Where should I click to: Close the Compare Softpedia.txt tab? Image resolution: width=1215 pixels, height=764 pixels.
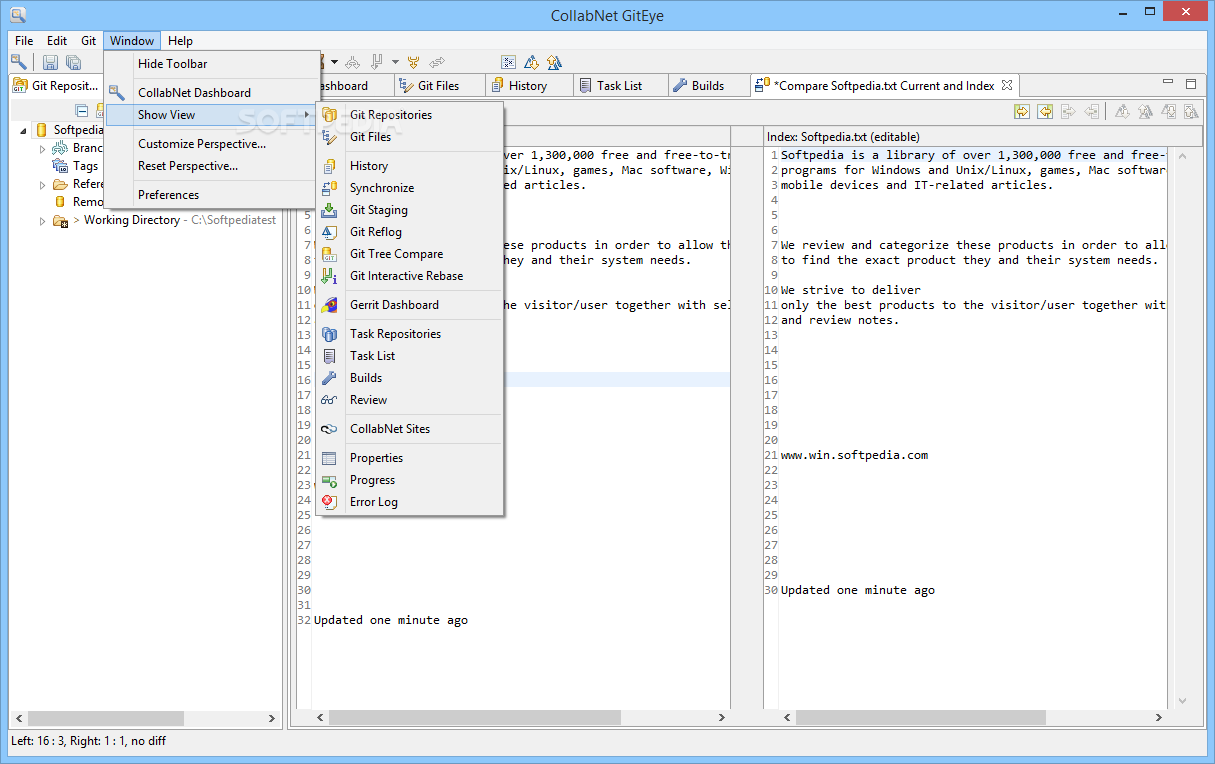(1007, 85)
